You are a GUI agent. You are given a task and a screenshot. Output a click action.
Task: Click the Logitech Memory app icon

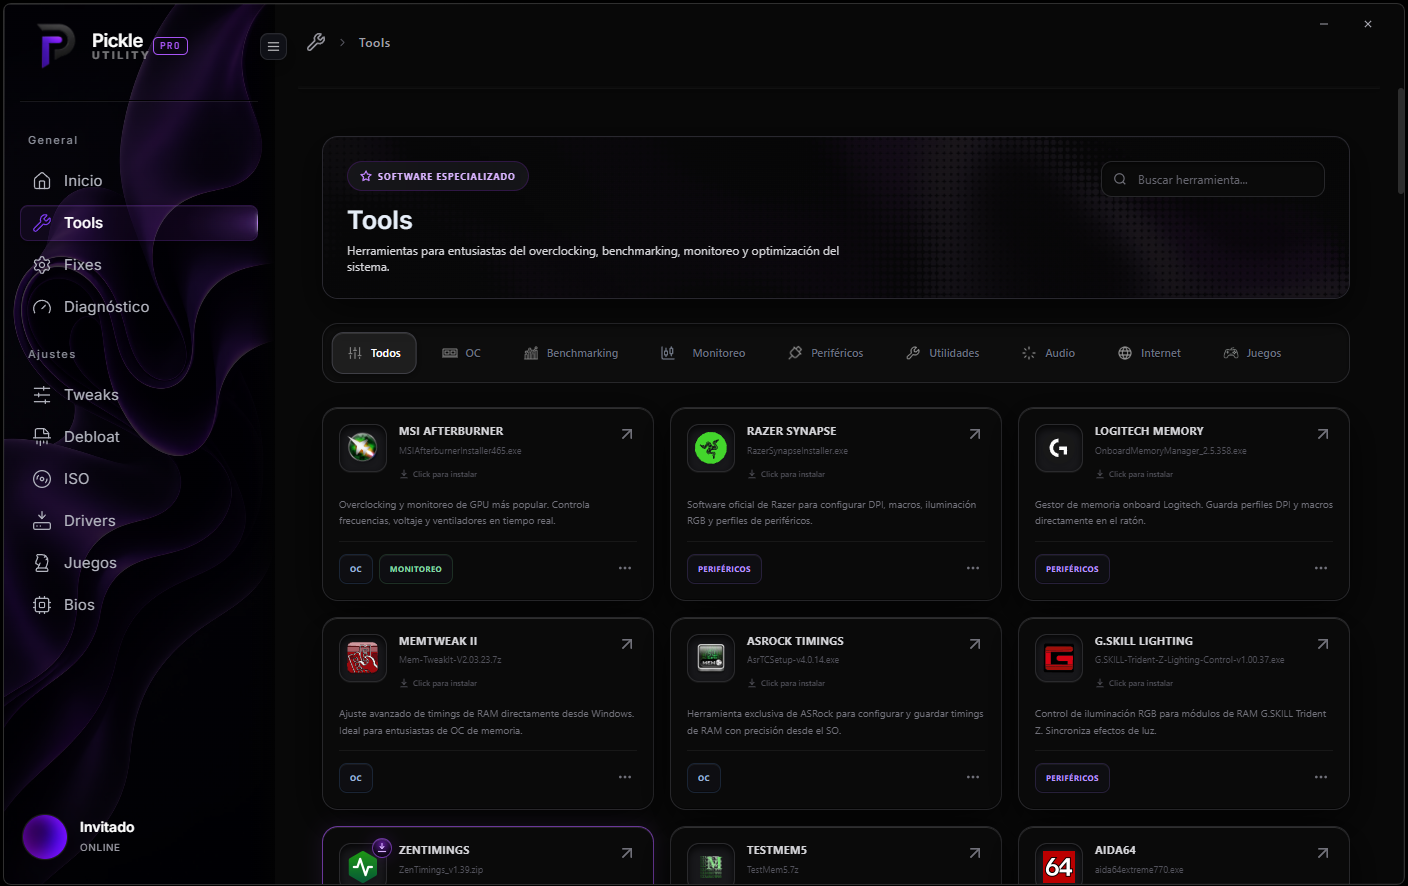pos(1059,448)
